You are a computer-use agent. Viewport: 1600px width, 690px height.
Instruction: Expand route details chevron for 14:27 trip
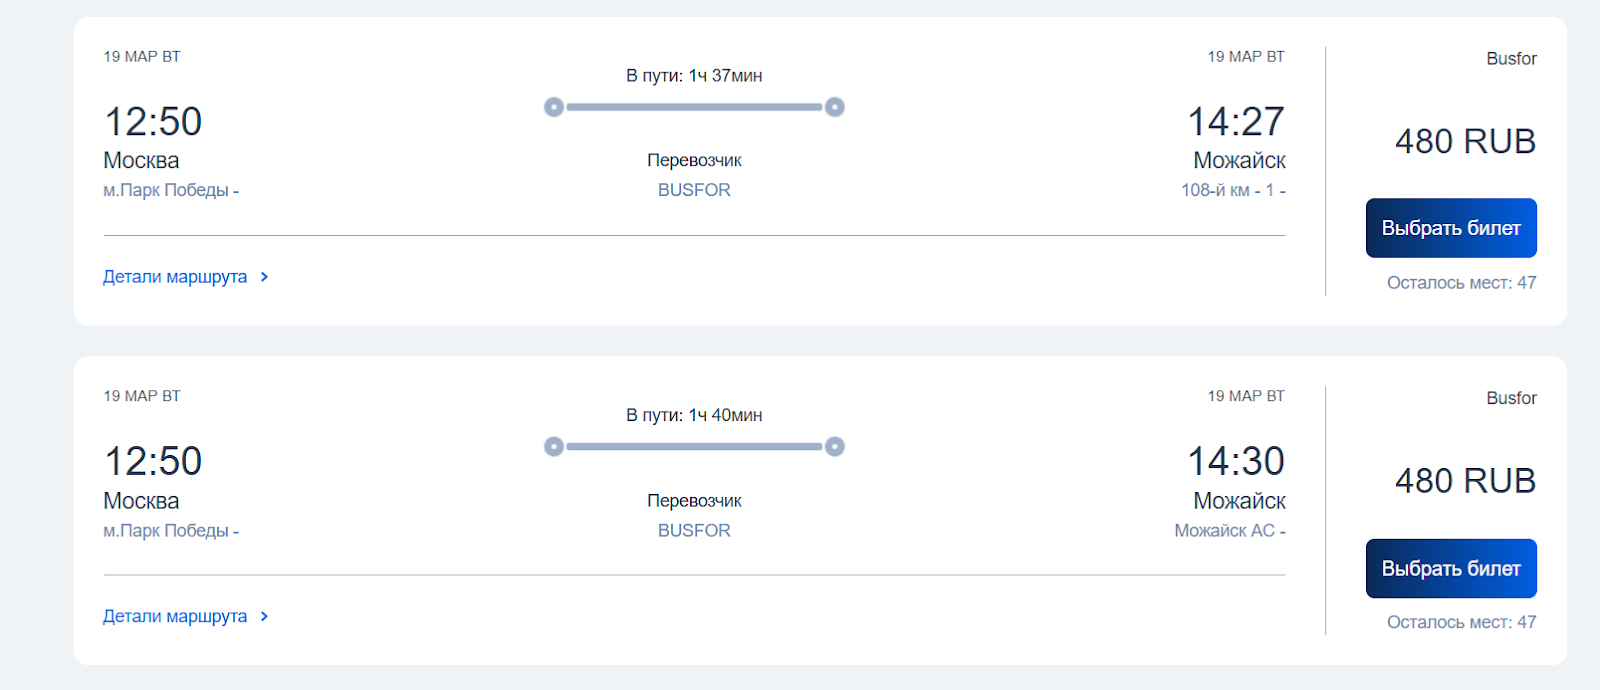click(264, 277)
